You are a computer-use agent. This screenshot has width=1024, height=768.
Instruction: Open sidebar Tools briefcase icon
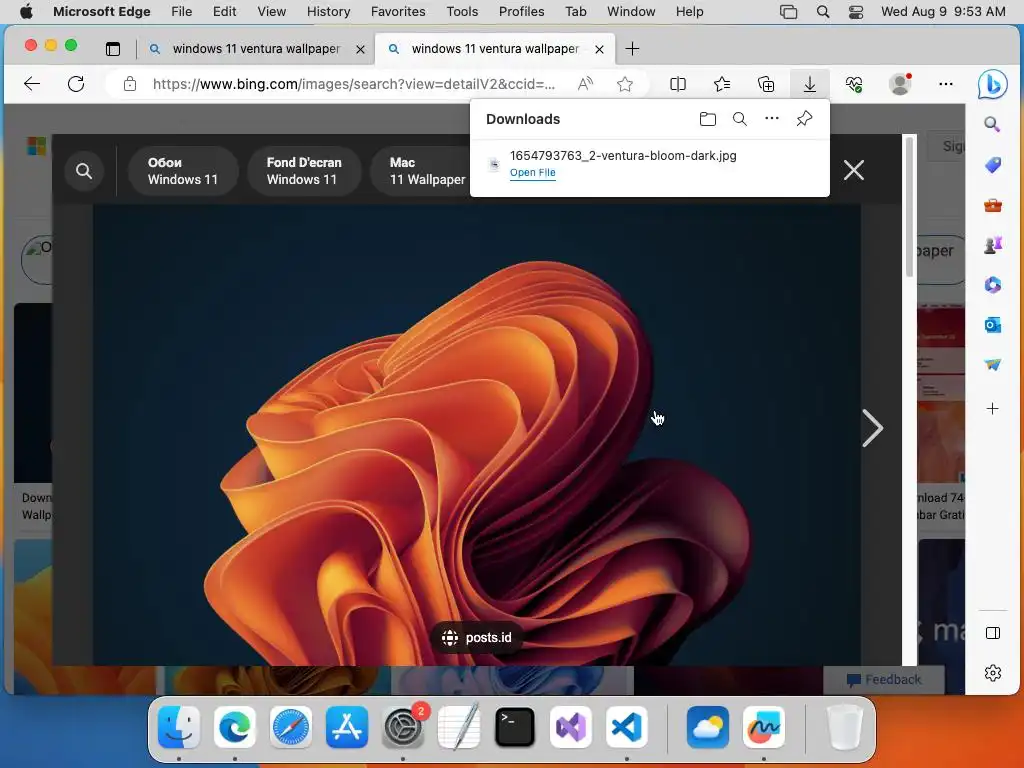[x=993, y=206]
